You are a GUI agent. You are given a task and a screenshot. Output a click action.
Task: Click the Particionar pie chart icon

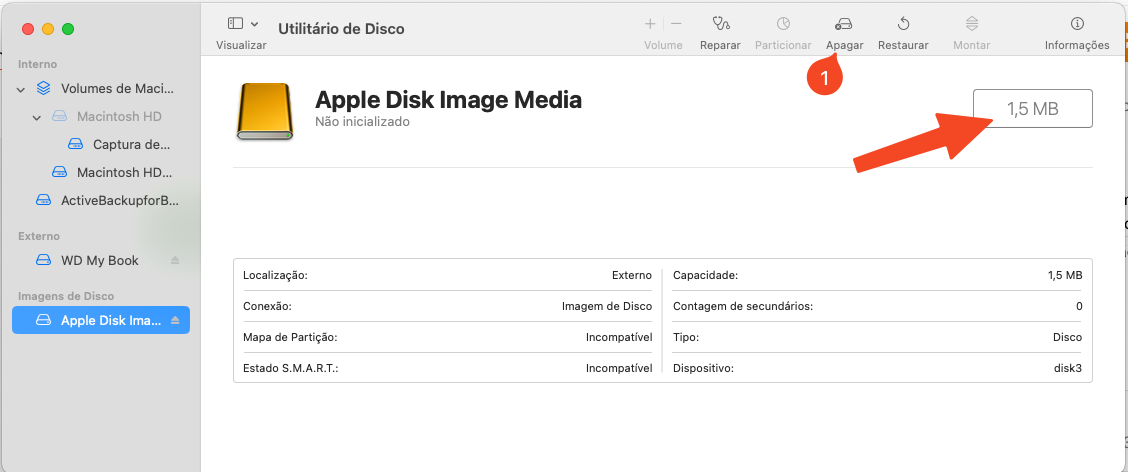tap(783, 24)
